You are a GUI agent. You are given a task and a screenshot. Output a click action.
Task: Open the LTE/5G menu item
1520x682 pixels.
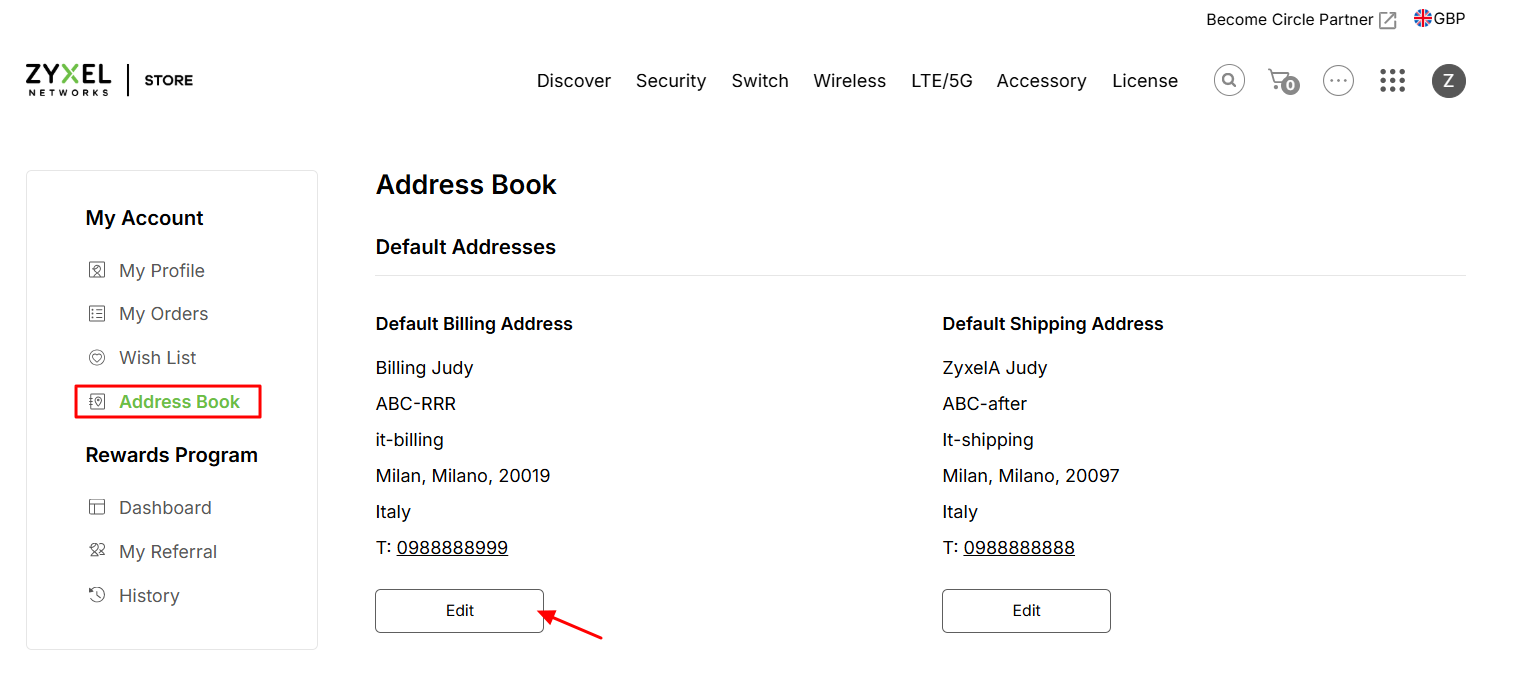click(x=942, y=81)
